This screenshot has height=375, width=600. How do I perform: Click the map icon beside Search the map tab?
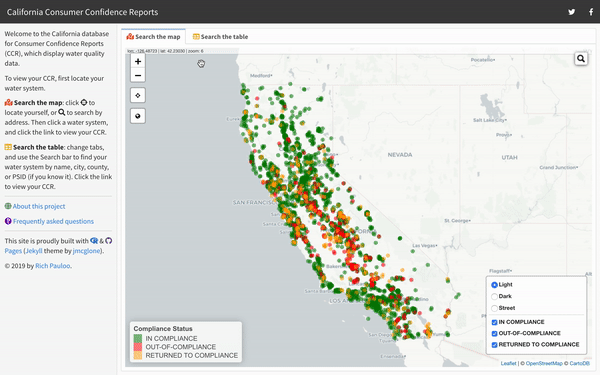click(130, 37)
